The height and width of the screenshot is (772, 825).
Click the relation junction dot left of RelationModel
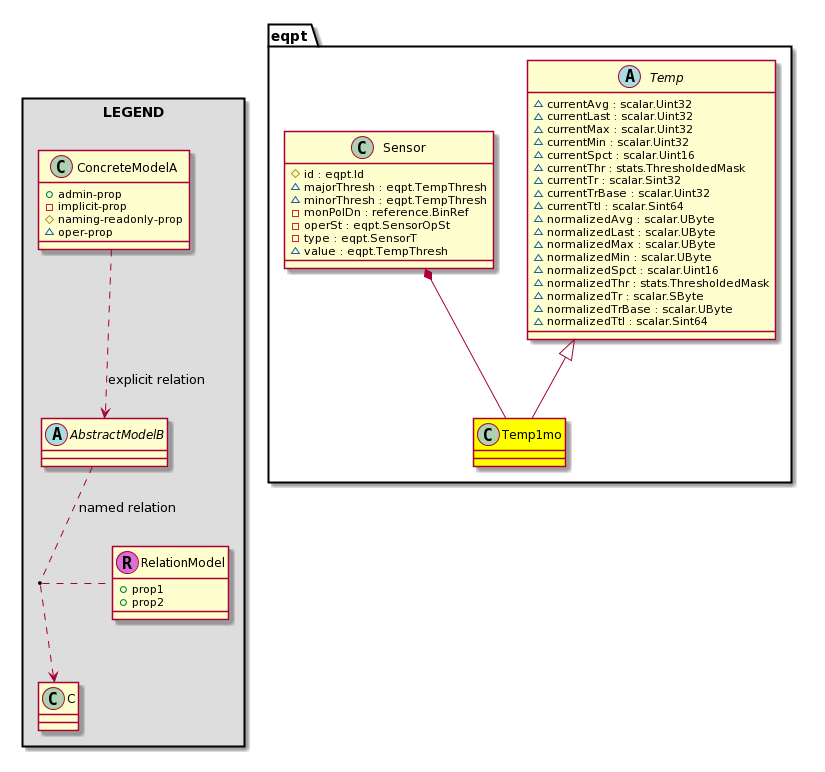coord(40,583)
